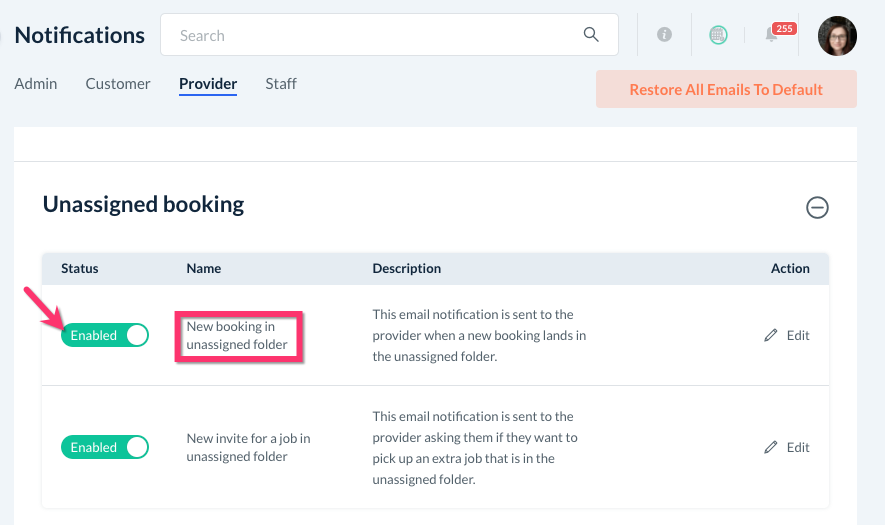Image resolution: width=885 pixels, height=525 pixels.
Task: Open the info icon in header
Action: [664, 35]
